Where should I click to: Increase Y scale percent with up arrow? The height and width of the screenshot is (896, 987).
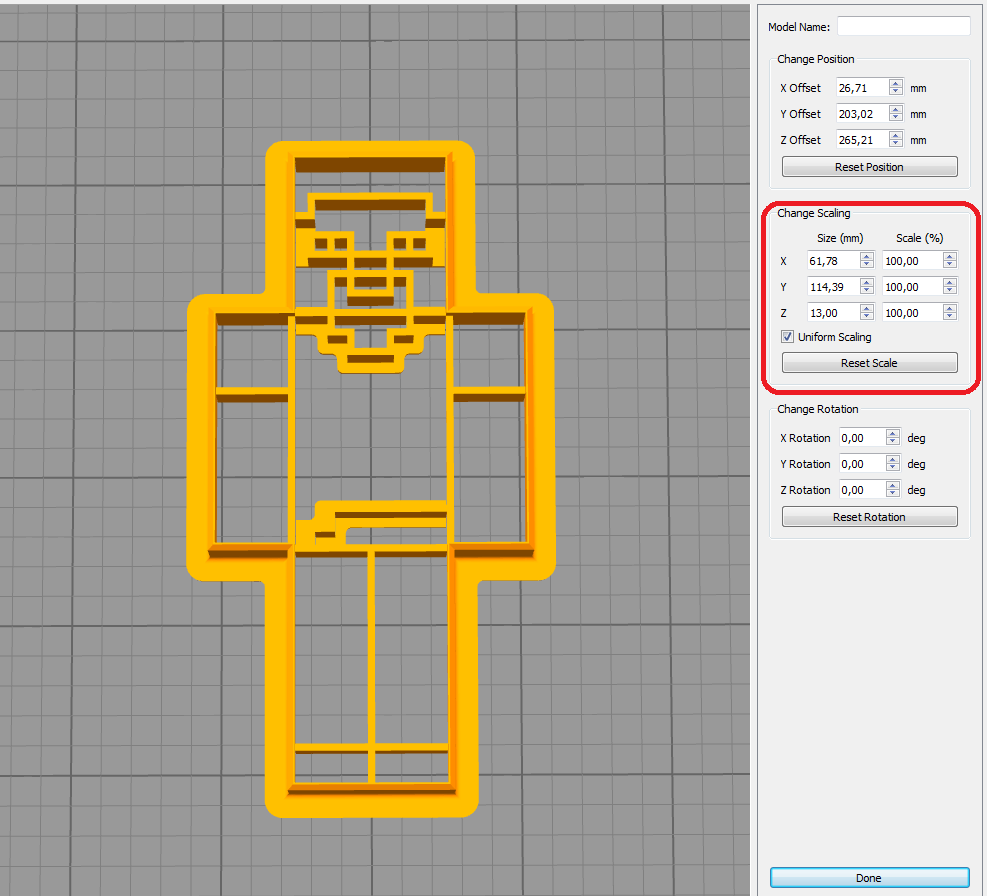point(950,282)
